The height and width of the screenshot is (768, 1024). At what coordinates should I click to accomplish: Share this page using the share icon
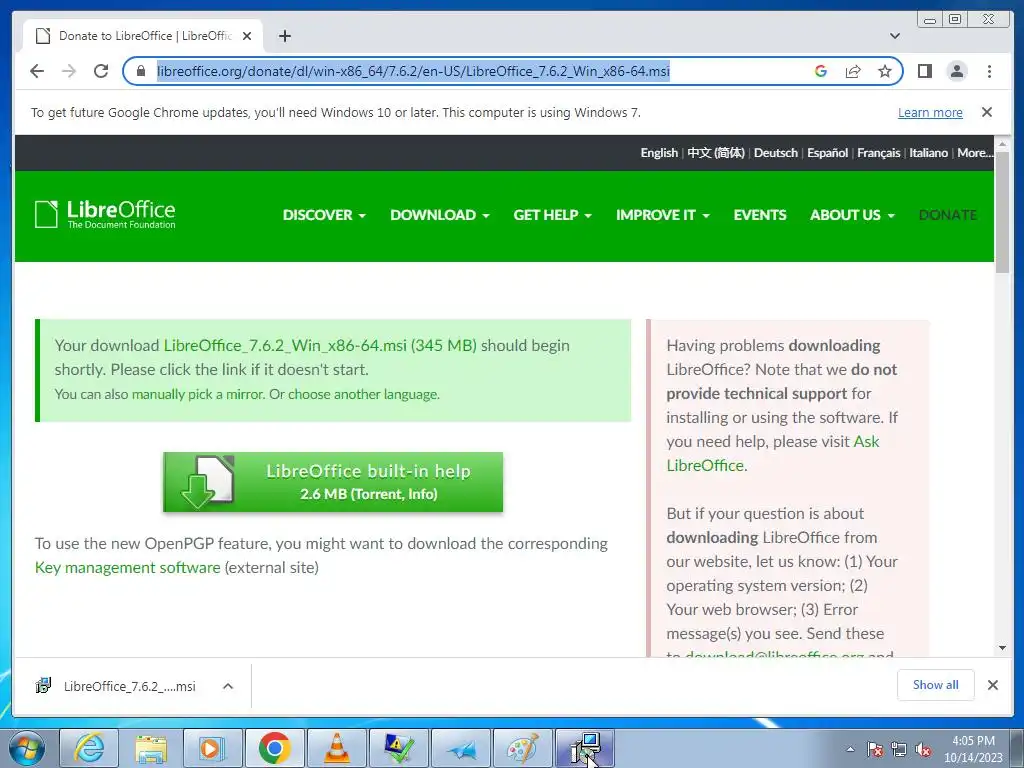(853, 71)
